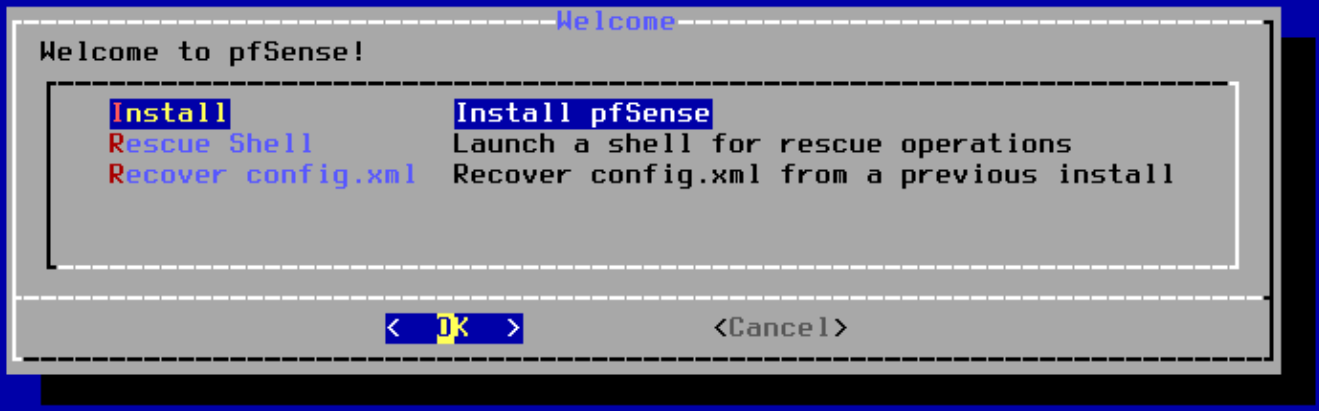Image resolution: width=1319 pixels, height=411 pixels.
Task: Click the highlighted I hotkey letter of Install
Action: pyautogui.click(x=117, y=113)
